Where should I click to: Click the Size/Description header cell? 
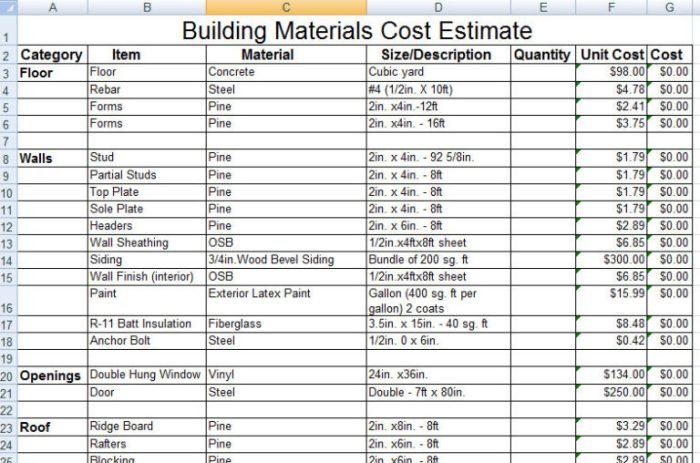[438, 54]
